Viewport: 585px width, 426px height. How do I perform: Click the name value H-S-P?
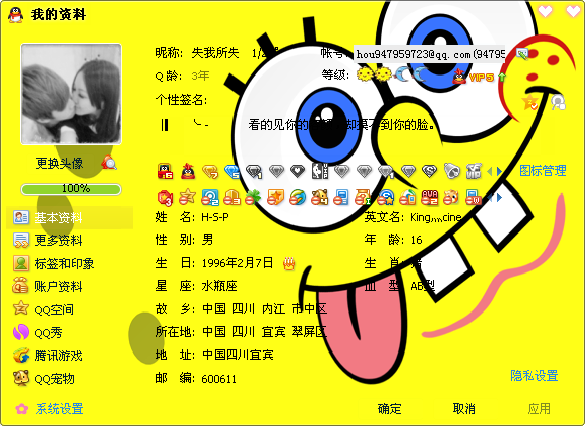(215, 217)
